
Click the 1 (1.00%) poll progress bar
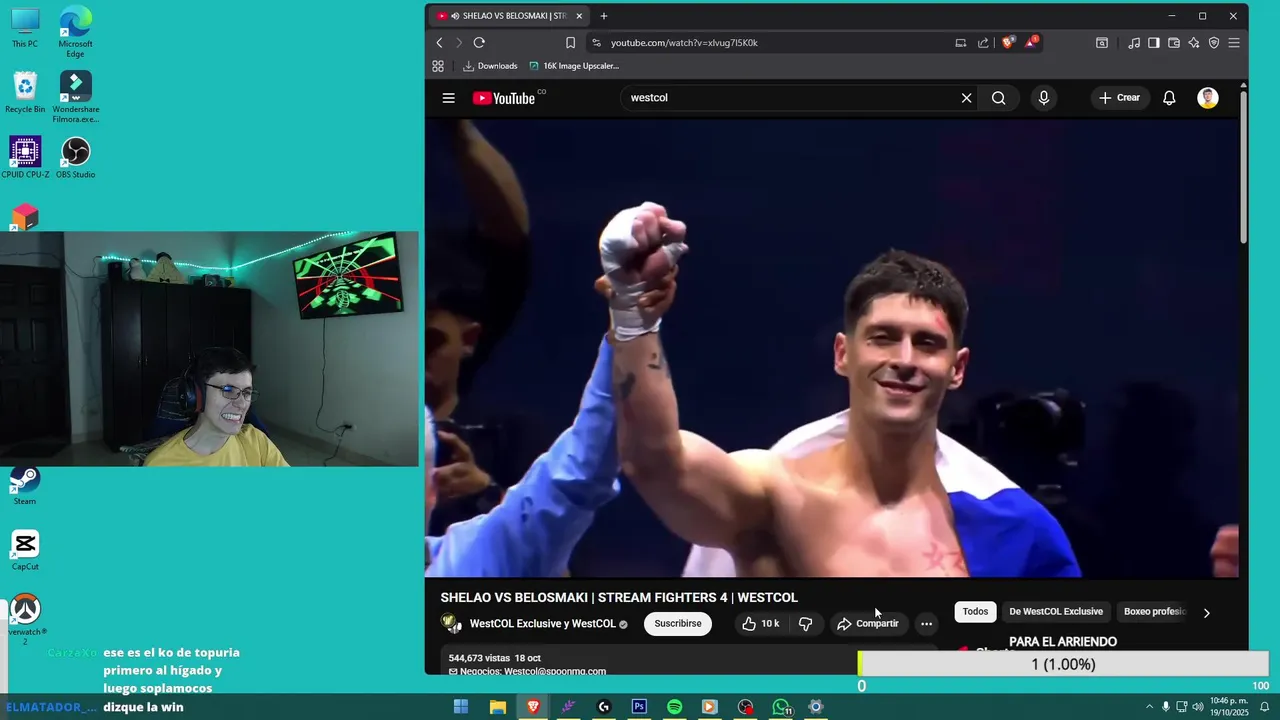(x=1063, y=664)
